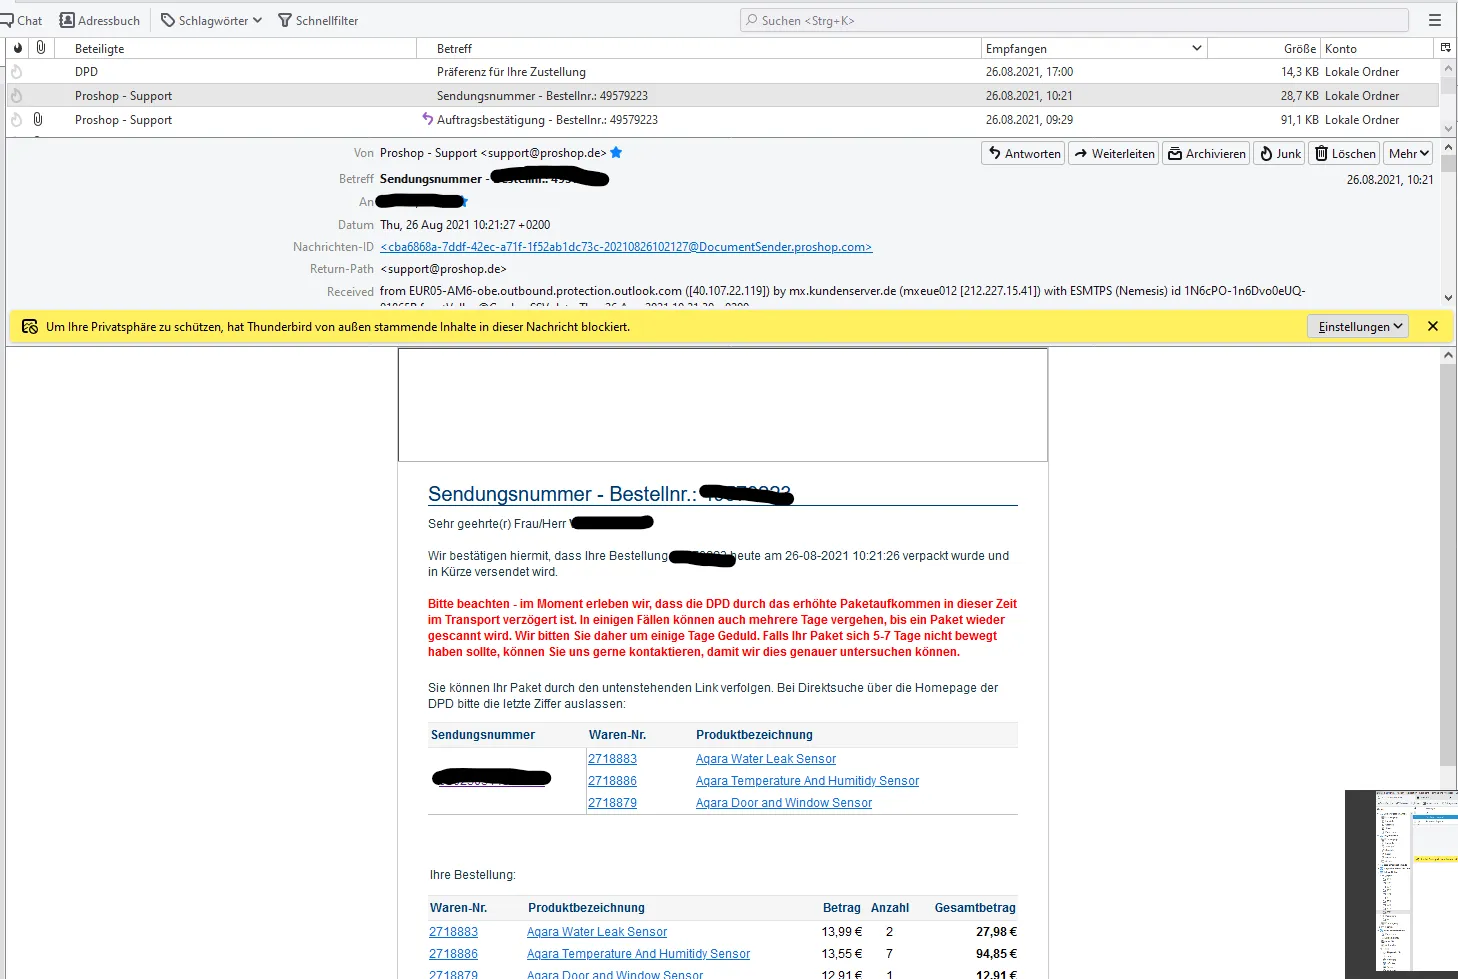Open 2718883 link in Ihre Bestellung table

click(453, 932)
